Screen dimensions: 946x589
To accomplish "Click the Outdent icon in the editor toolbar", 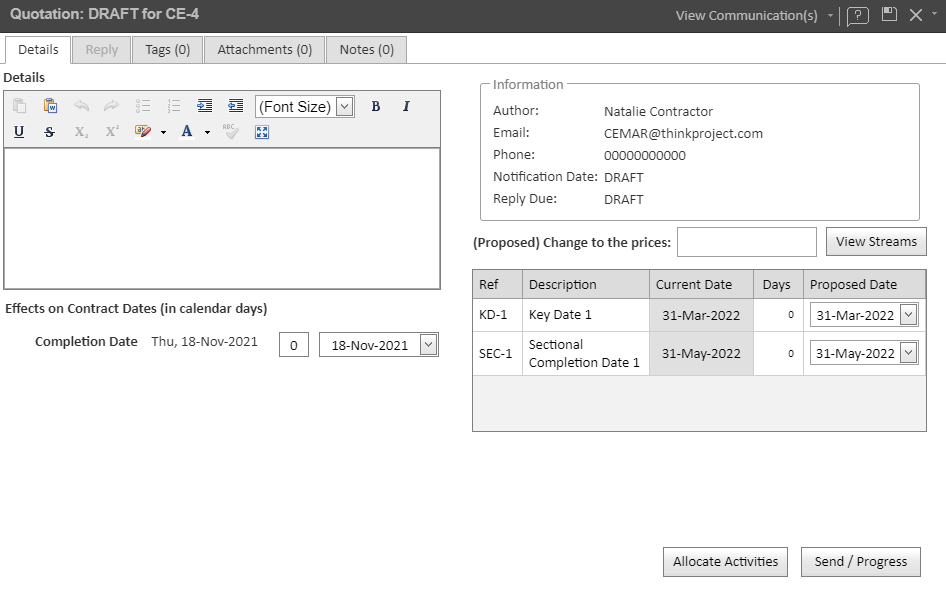I will (236, 106).
